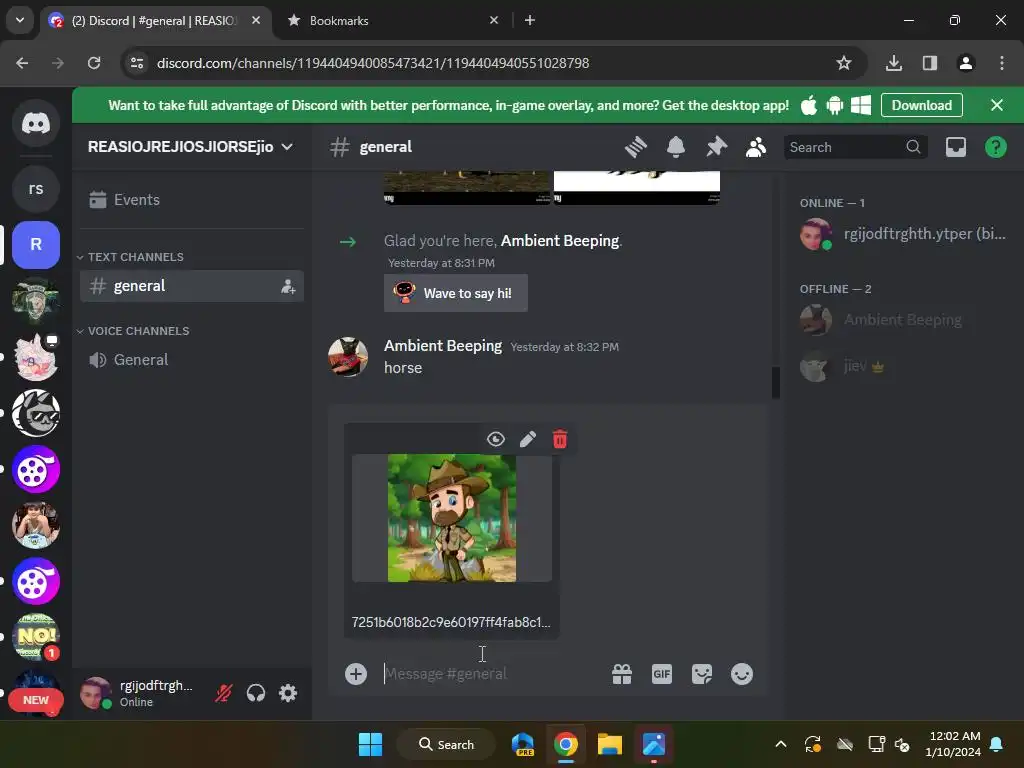1024x768 pixels.
Task: Open Discord Help question mark icon
Action: click(995, 147)
